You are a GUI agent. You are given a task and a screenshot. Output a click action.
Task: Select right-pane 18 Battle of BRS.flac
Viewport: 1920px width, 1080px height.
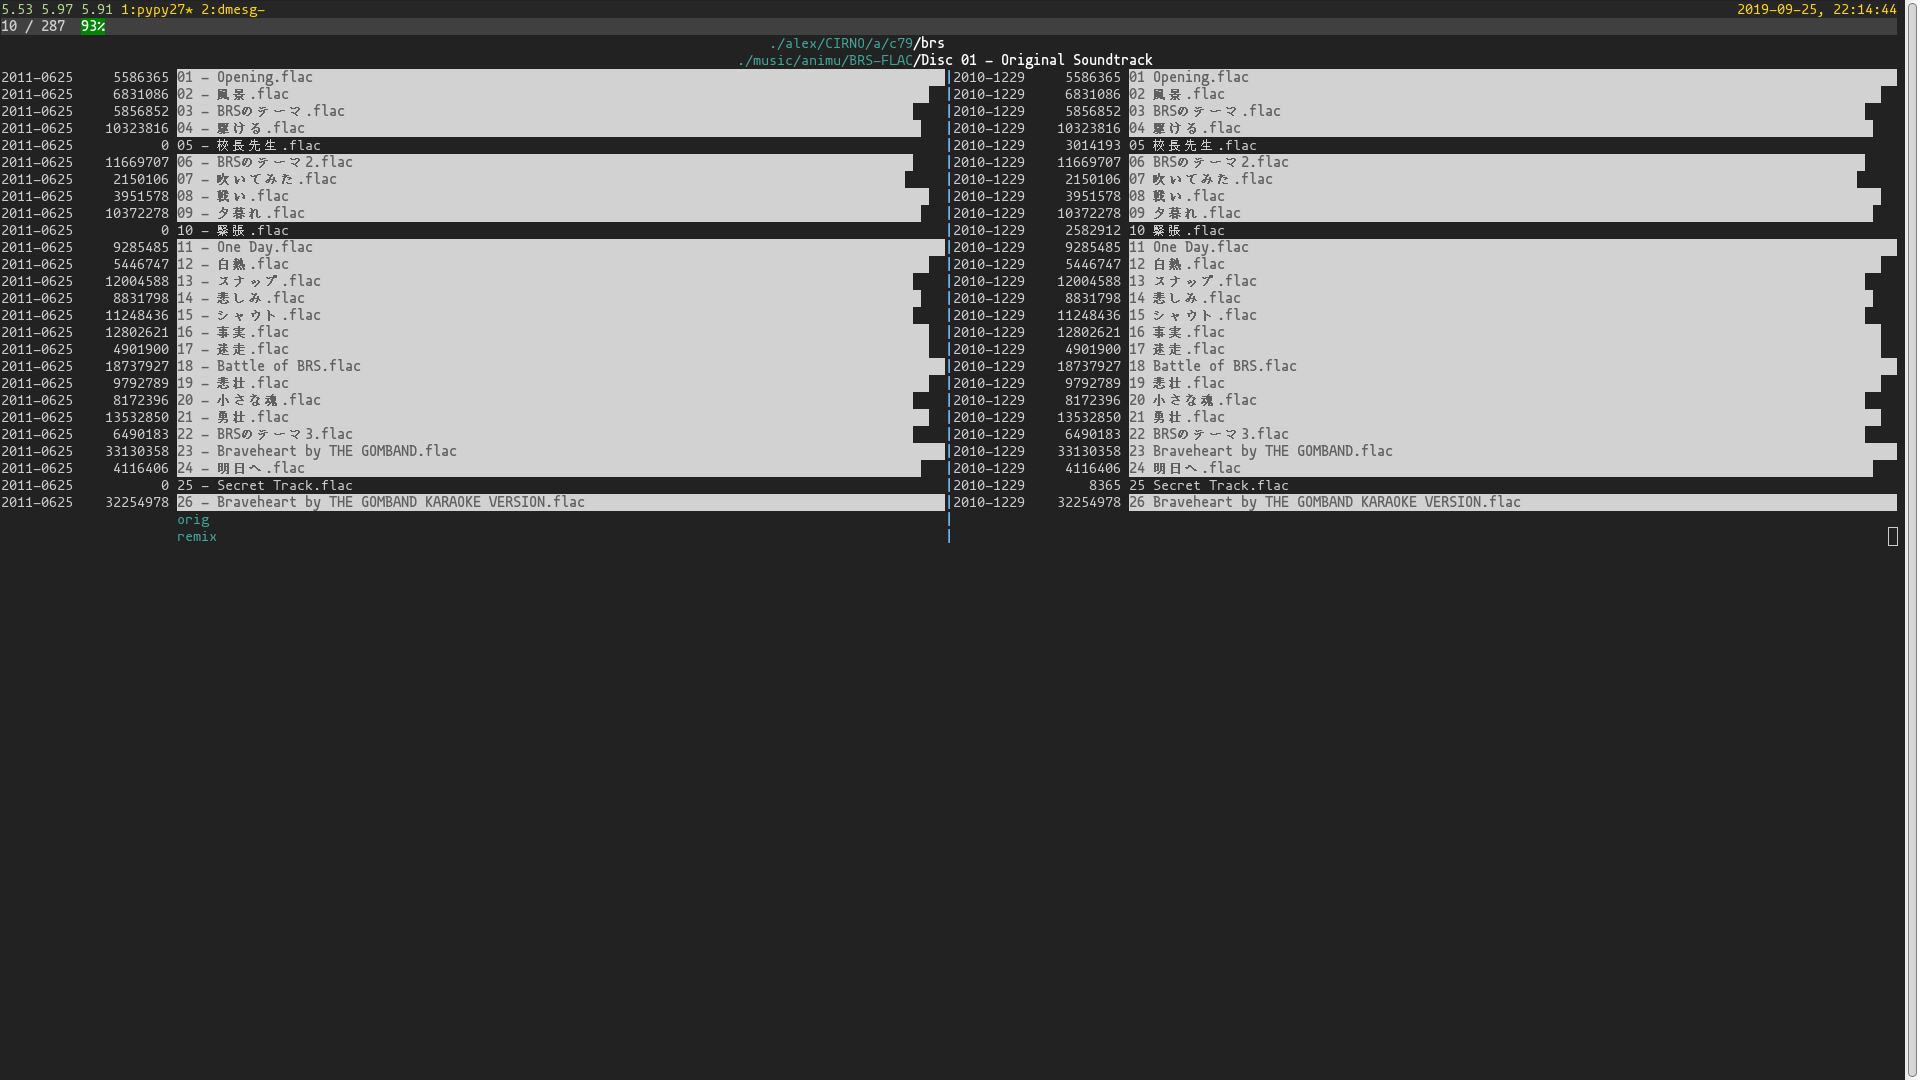click(x=1213, y=366)
